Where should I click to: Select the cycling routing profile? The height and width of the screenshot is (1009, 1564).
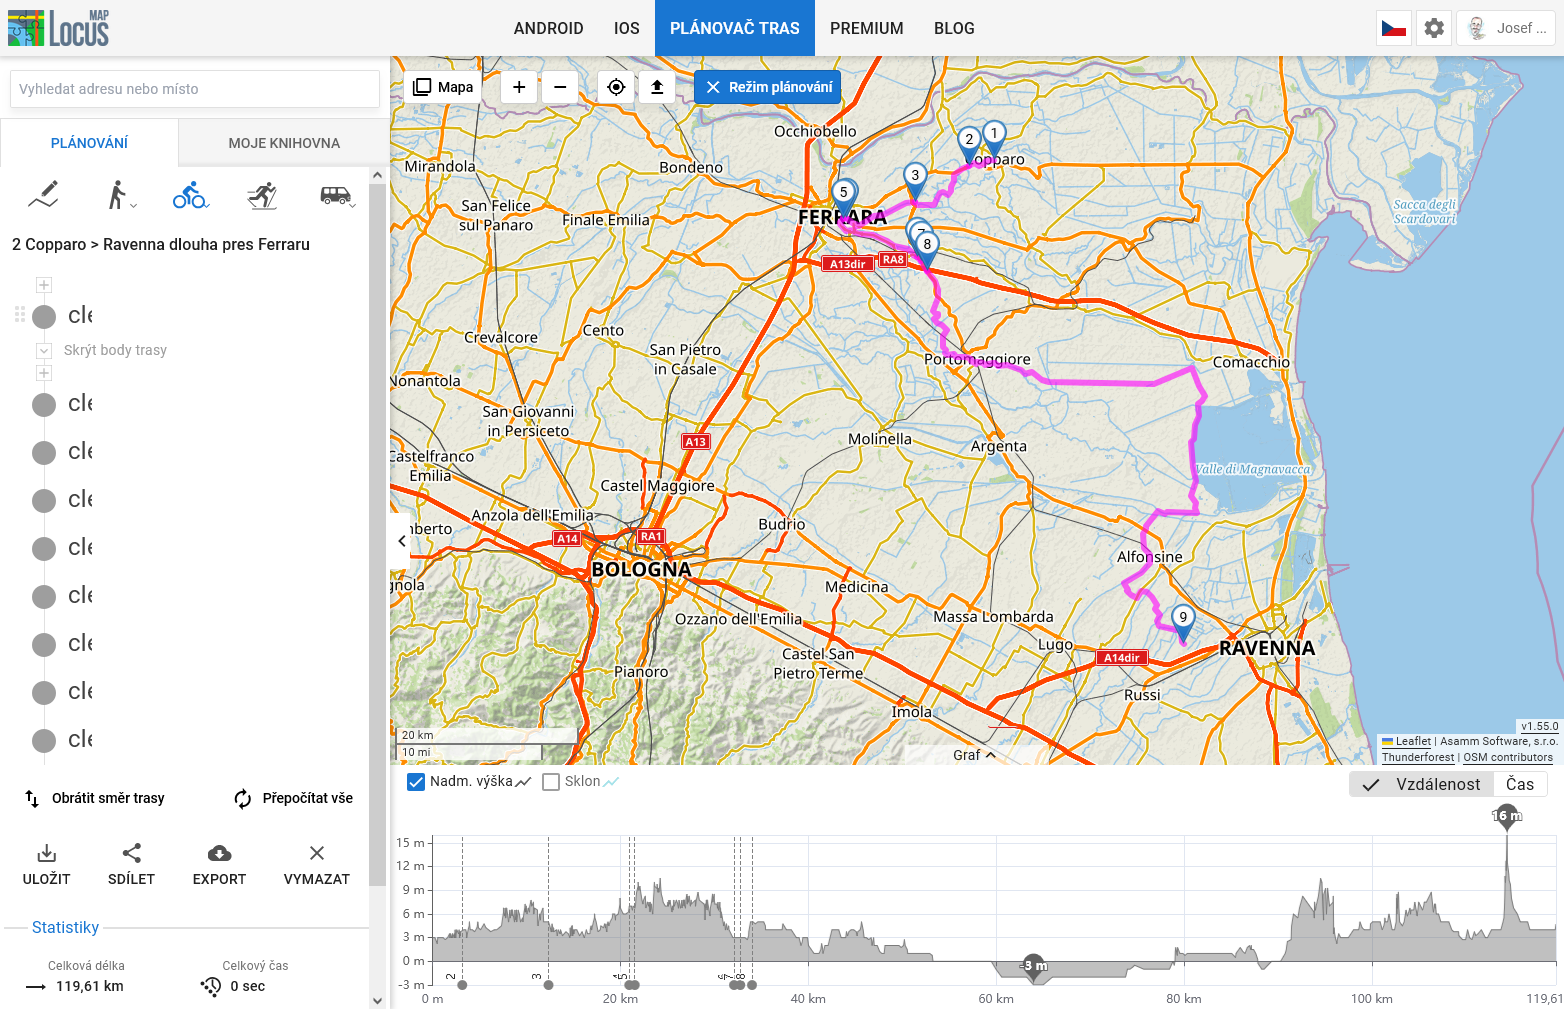click(189, 195)
